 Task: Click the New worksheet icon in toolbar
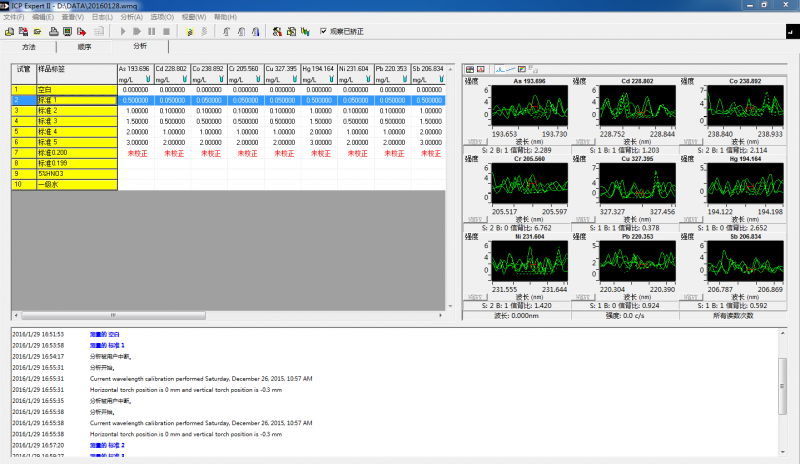(8, 31)
